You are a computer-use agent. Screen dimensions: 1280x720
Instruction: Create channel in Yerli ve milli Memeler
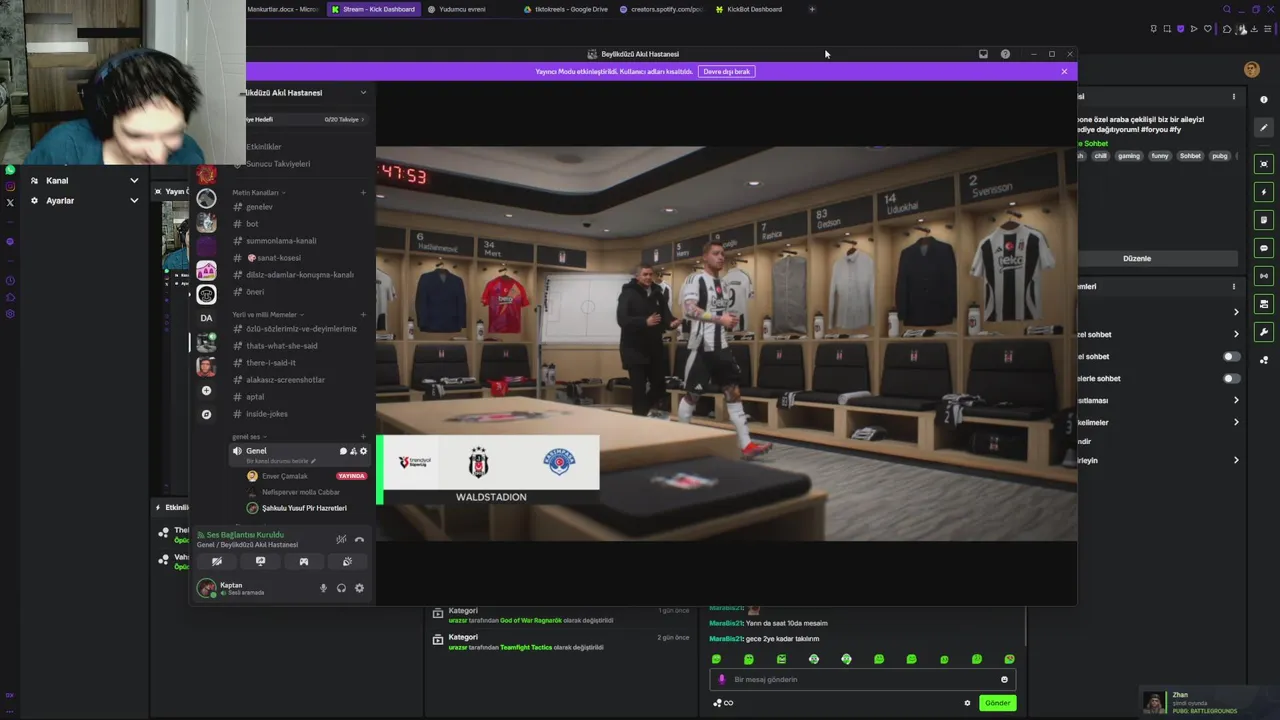(363, 314)
